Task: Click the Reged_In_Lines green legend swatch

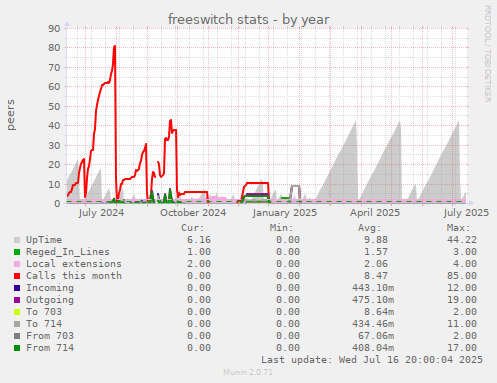Action: 17,252
